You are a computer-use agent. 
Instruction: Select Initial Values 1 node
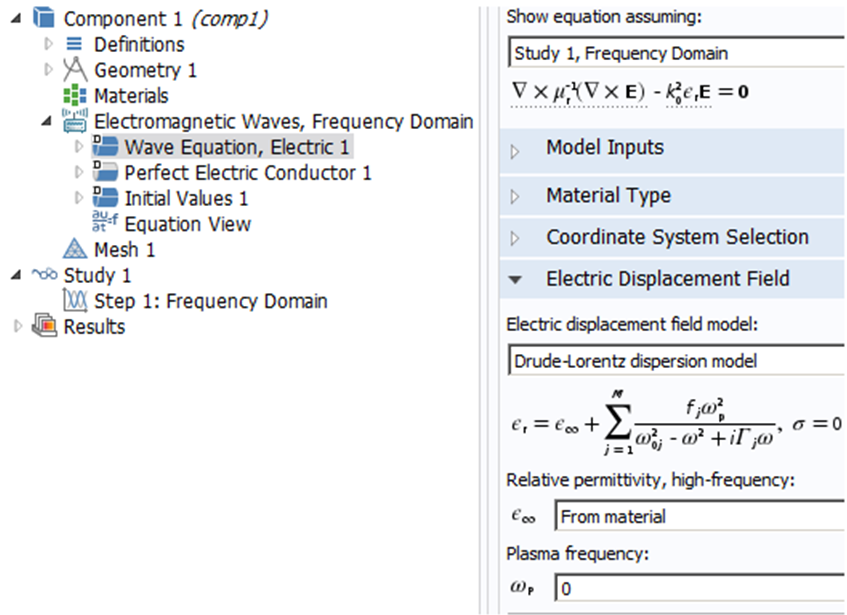(185, 198)
